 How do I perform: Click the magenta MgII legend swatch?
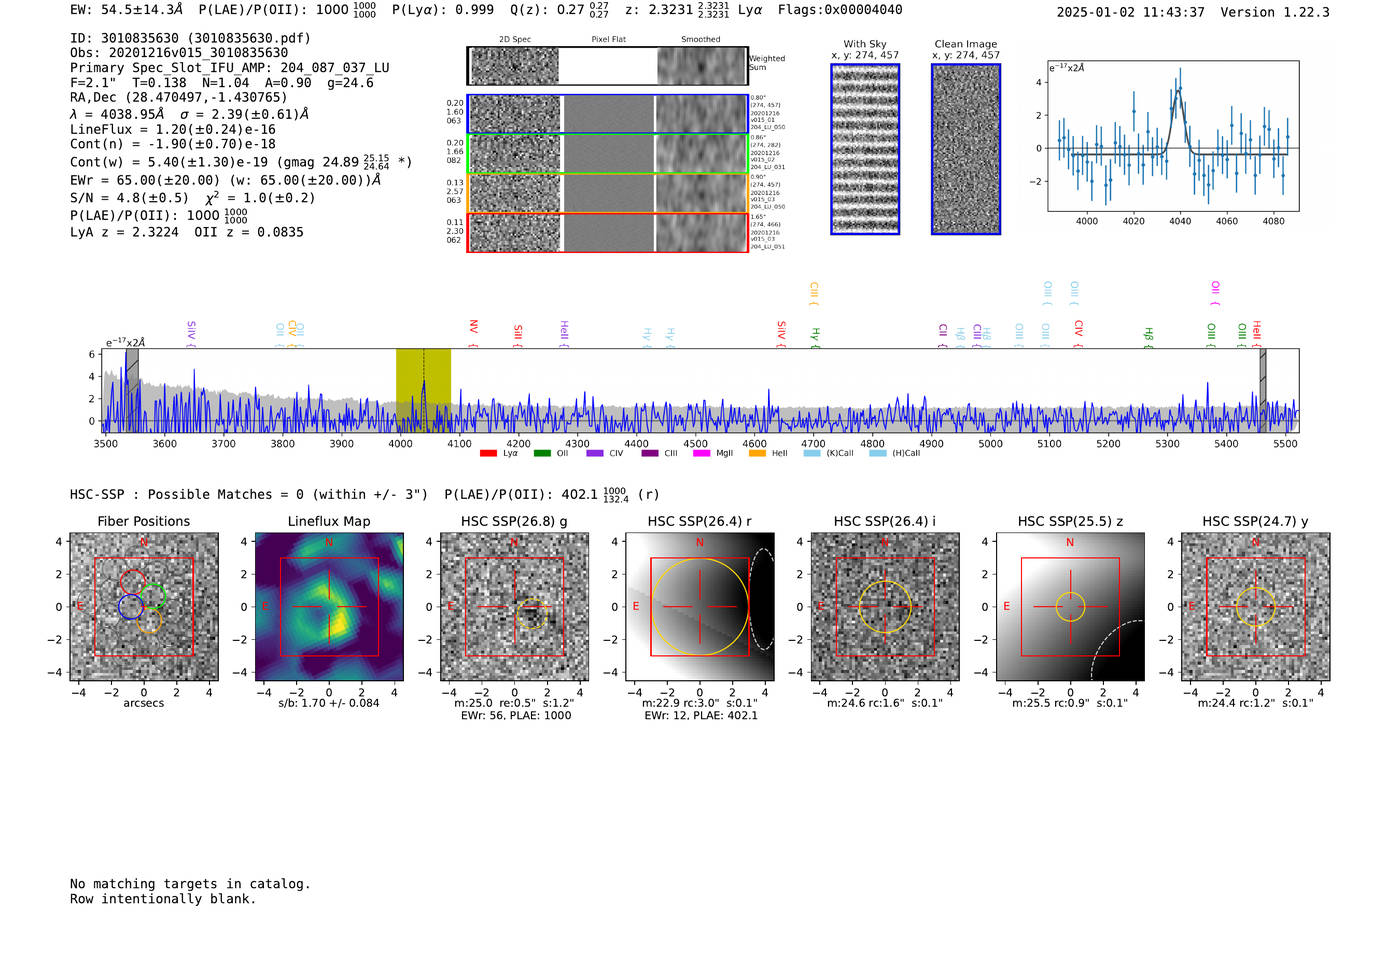[x=701, y=453]
